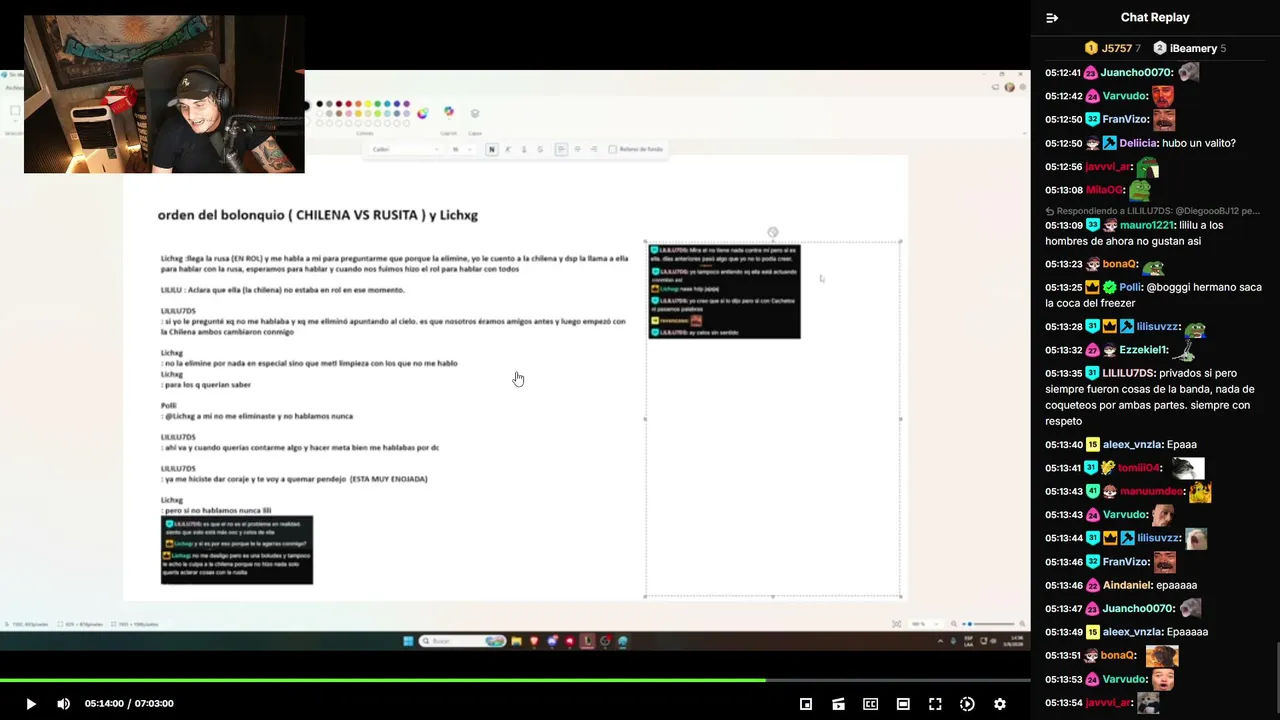Viewport: 1280px width, 720px height.
Task: Collapse the Chat Replay panel
Action: pyautogui.click(x=1052, y=18)
